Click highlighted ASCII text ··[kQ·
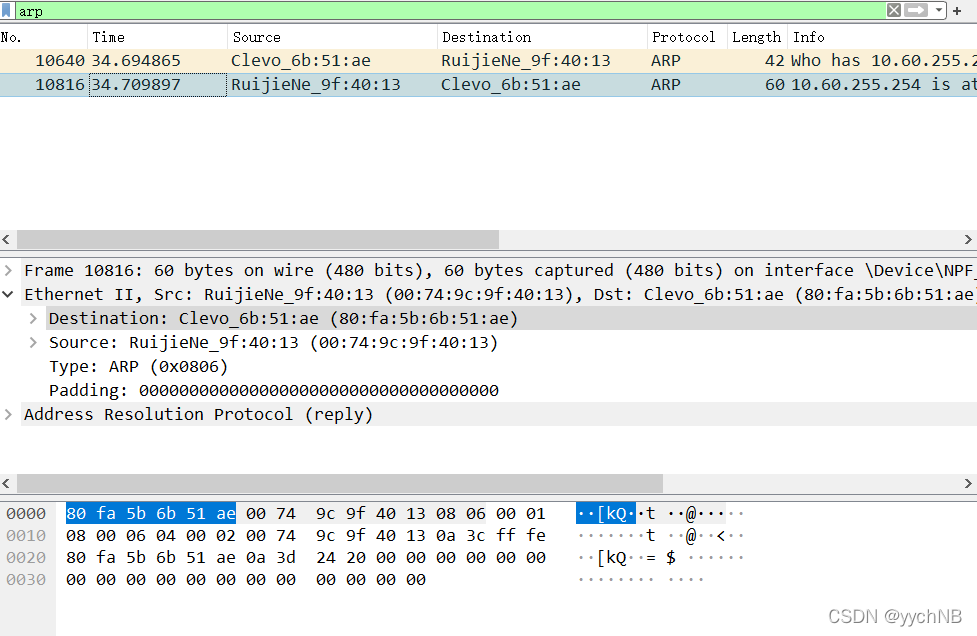Viewport: 977px width, 636px height. coord(606,513)
